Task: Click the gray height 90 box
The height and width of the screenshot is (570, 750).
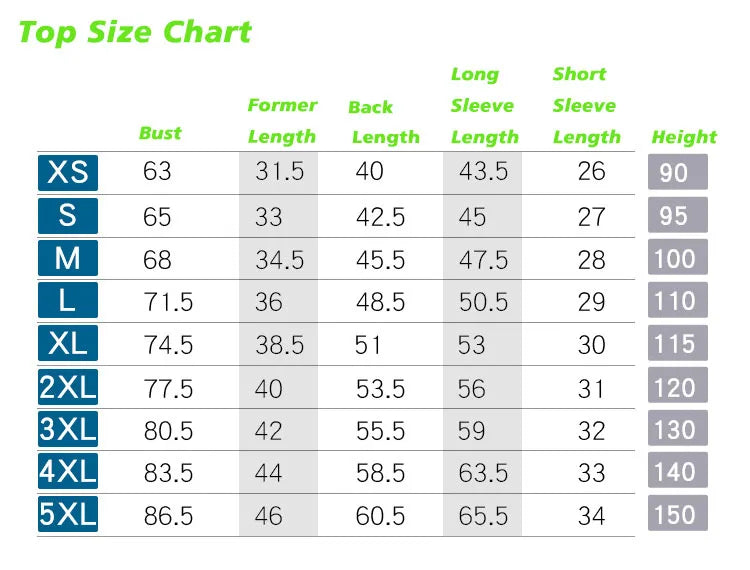Action: 678,172
